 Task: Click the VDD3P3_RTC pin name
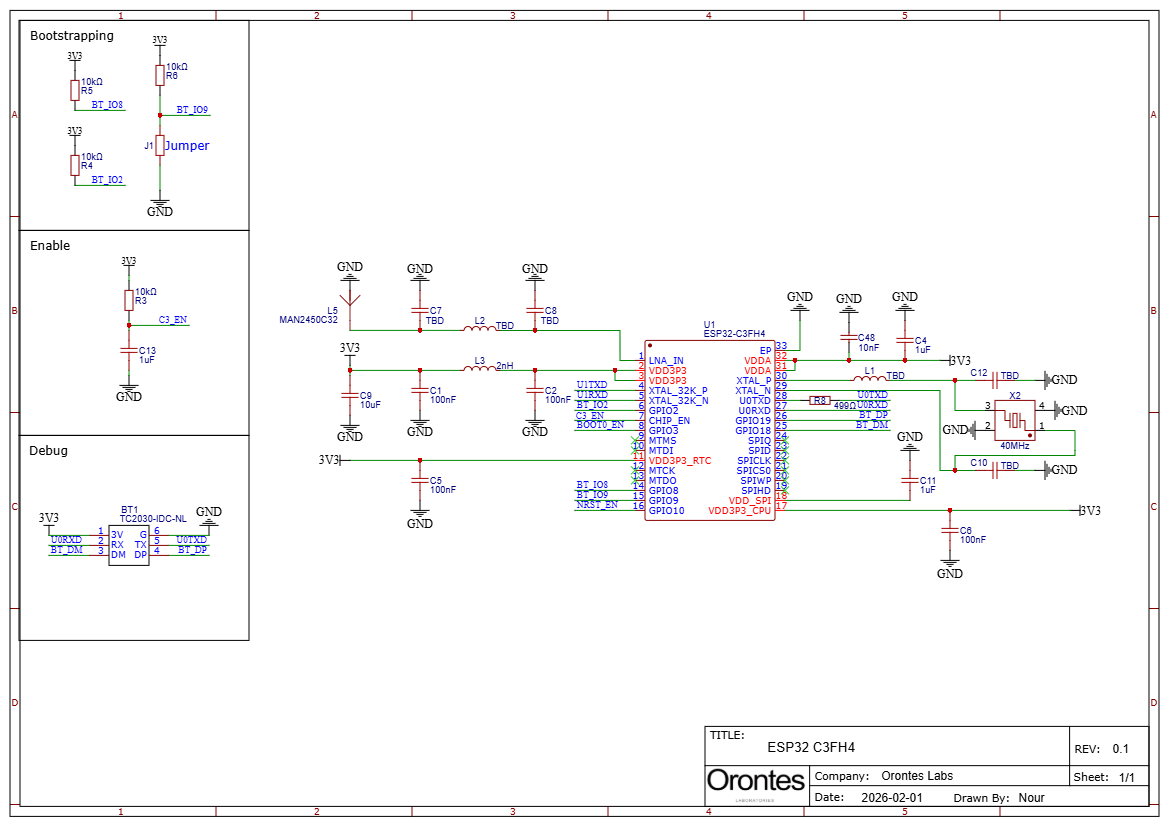click(x=680, y=461)
